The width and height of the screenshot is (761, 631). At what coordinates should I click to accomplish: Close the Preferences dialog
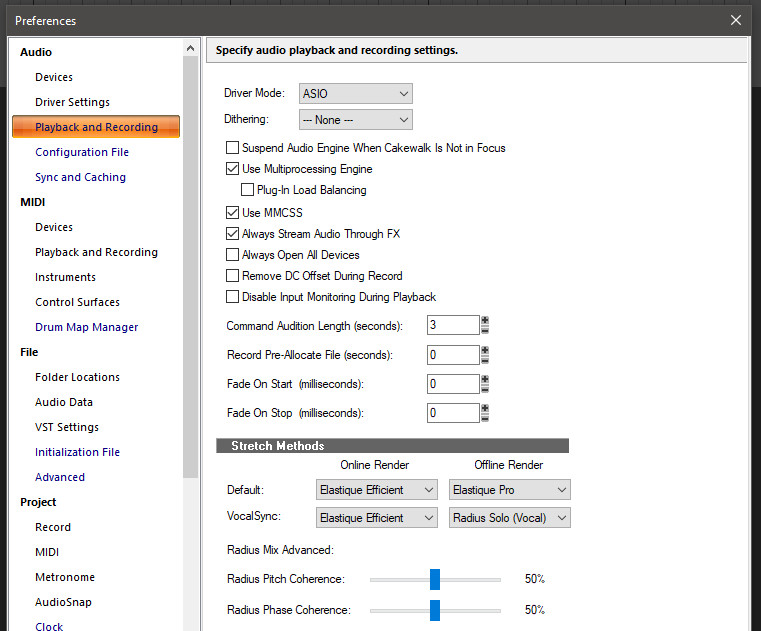pos(736,20)
